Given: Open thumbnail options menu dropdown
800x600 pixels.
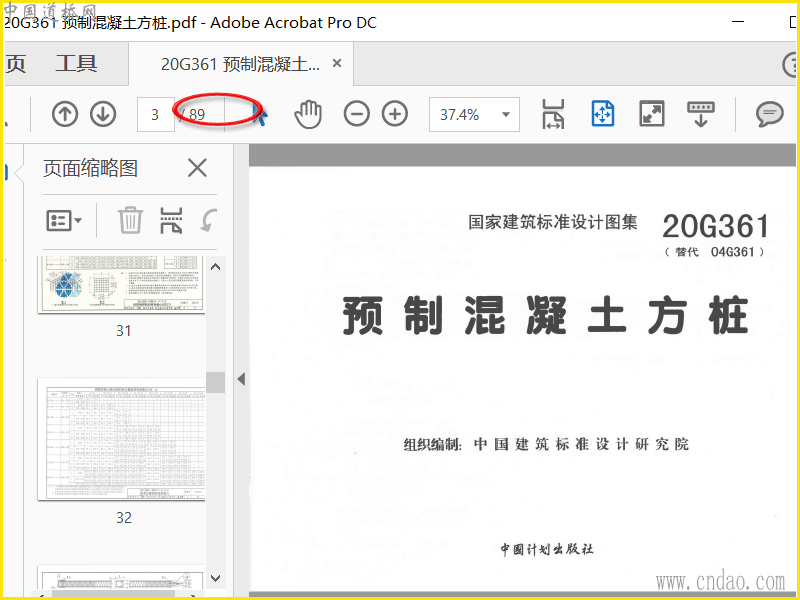Looking at the screenshot, I should pyautogui.click(x=64, y=220).
